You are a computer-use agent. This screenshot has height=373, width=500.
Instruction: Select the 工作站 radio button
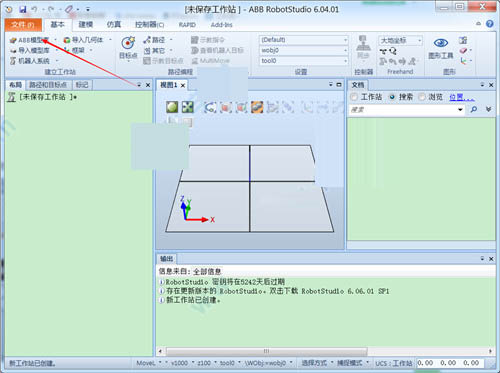(x=354, y=97)
